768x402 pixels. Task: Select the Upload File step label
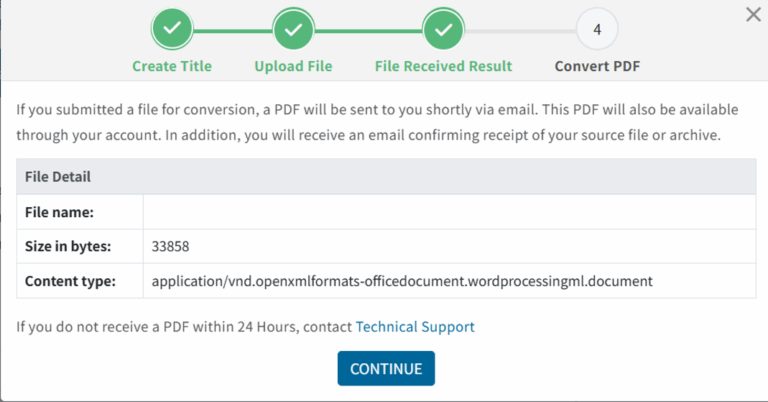tap(293, 66)
